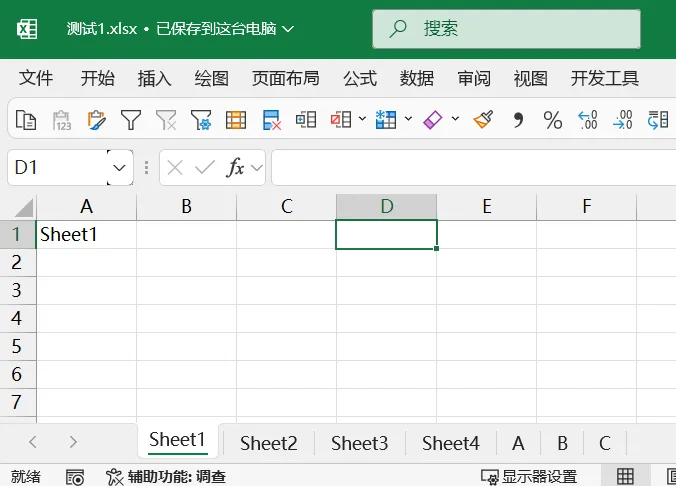Click the Decrease Decimal icon
Viewport: 676px width, 486px height.
pyautogui.click(x=623, y=120)
